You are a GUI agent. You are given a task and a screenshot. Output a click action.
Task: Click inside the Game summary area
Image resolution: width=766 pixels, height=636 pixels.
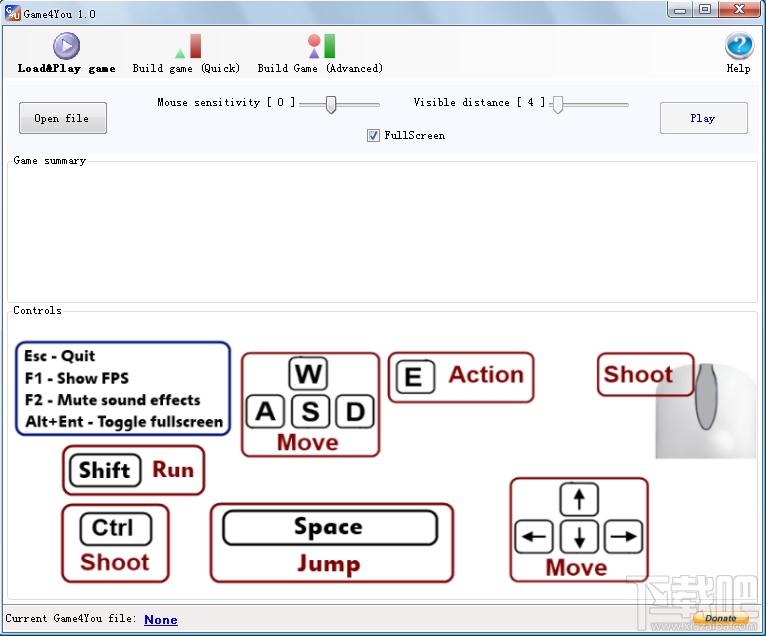(383, 232)
